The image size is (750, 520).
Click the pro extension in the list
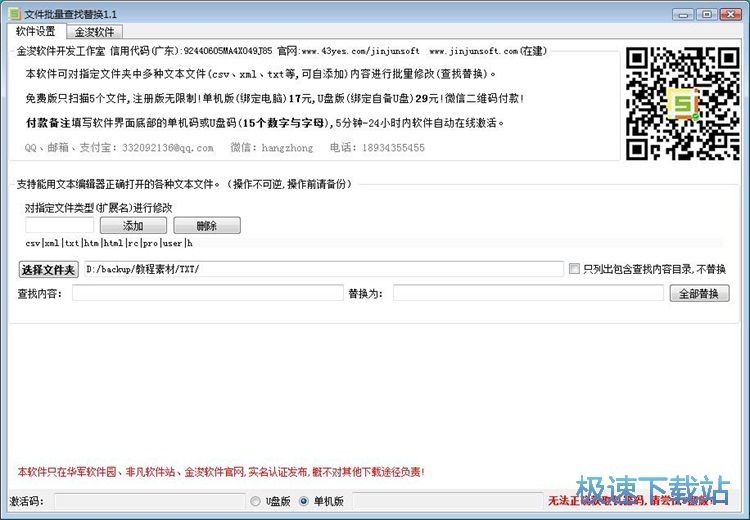[x=150, y=243]
